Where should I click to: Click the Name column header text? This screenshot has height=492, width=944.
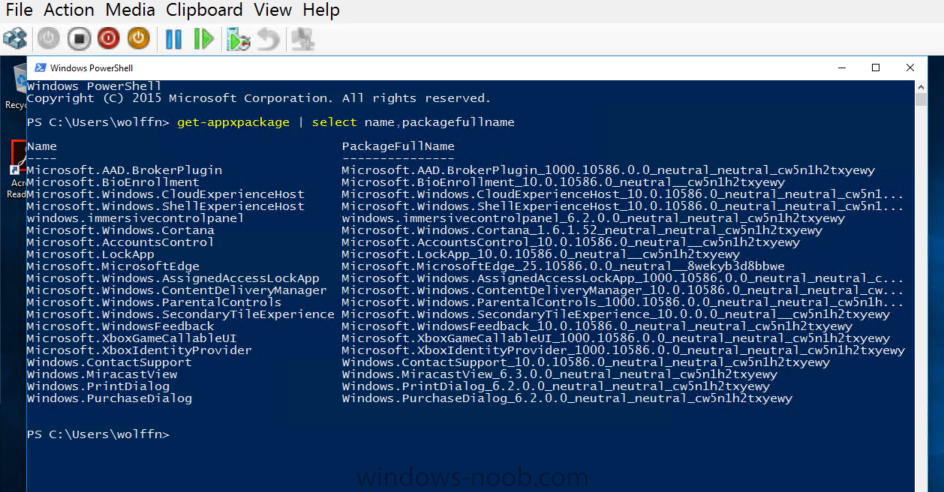point(42,146)
